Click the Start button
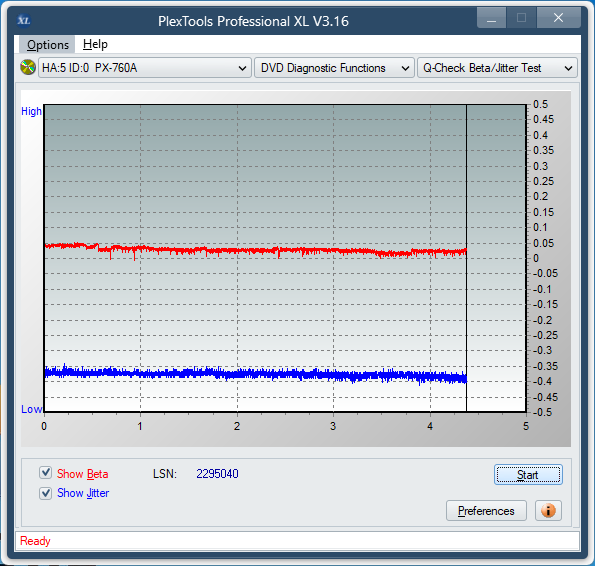This screenshot has width=595, height=566. point(528,475)
